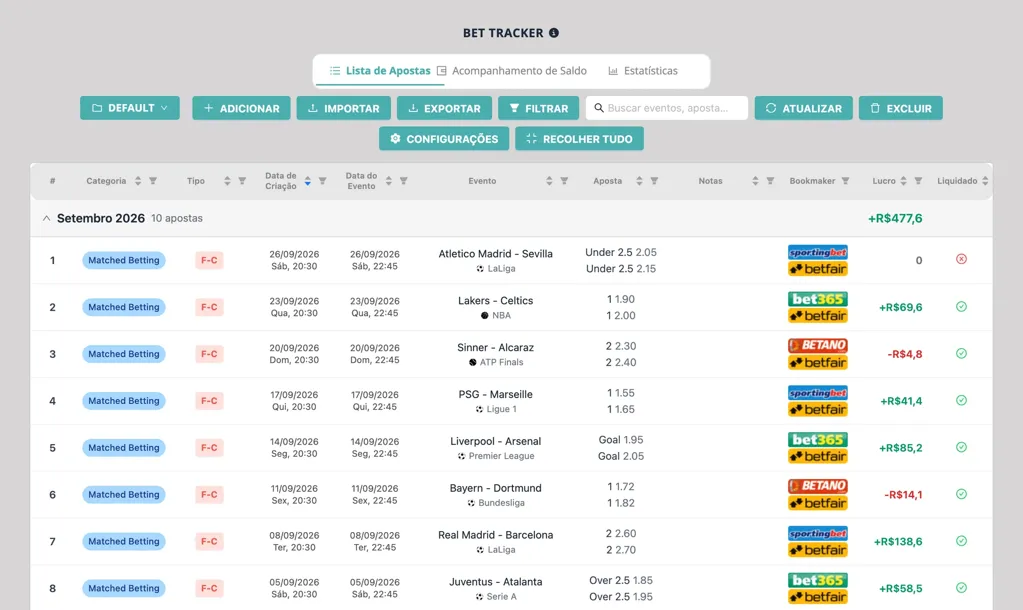Click bet365 logo in Liverpool - Arsenal row
Screen dimensions: 1023x610
coord(817,439)
